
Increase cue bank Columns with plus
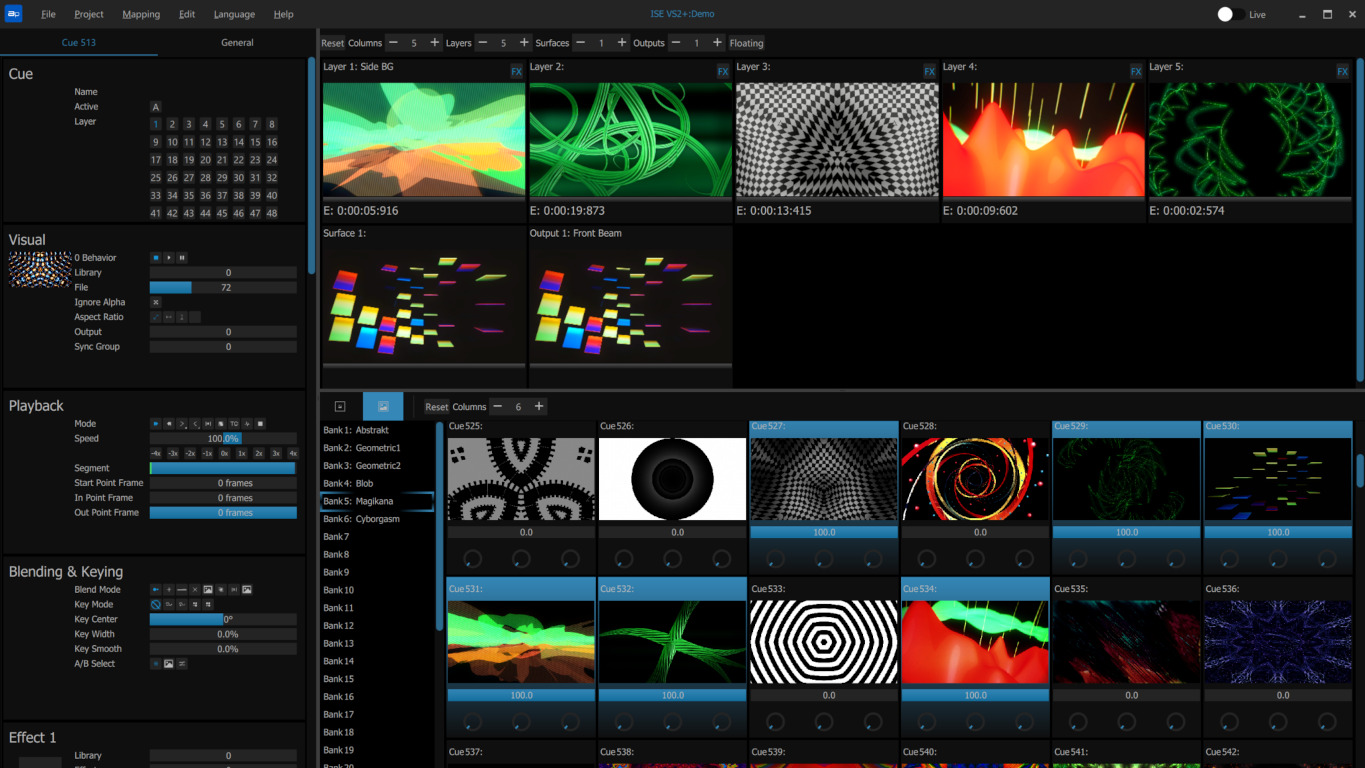(x=539, y=406)
